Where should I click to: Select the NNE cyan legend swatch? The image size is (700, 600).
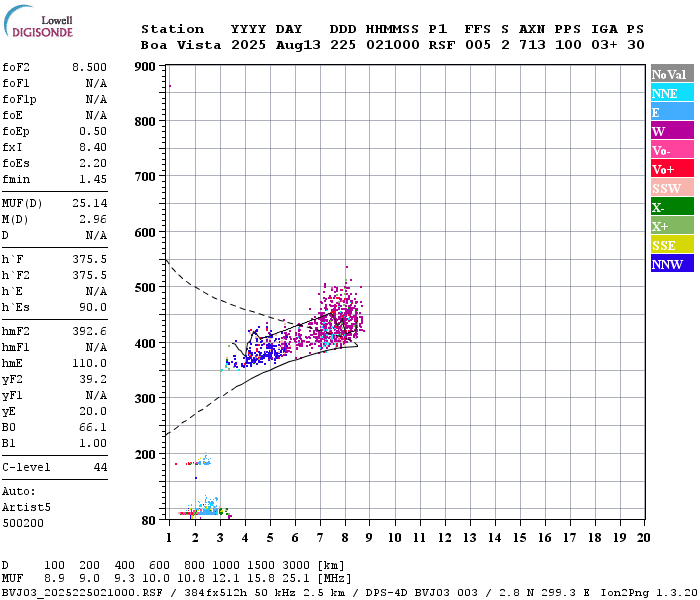672,93
